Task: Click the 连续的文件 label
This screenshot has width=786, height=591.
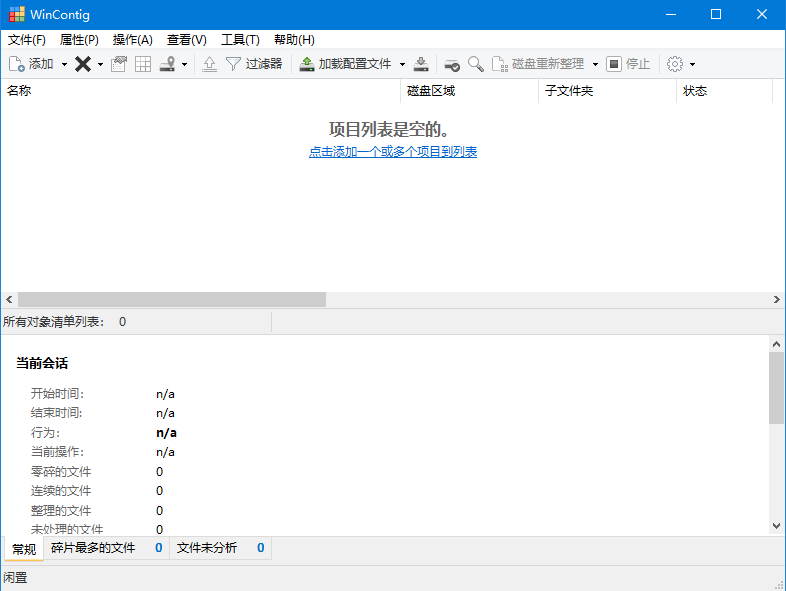Action: (x=61, y=491)
